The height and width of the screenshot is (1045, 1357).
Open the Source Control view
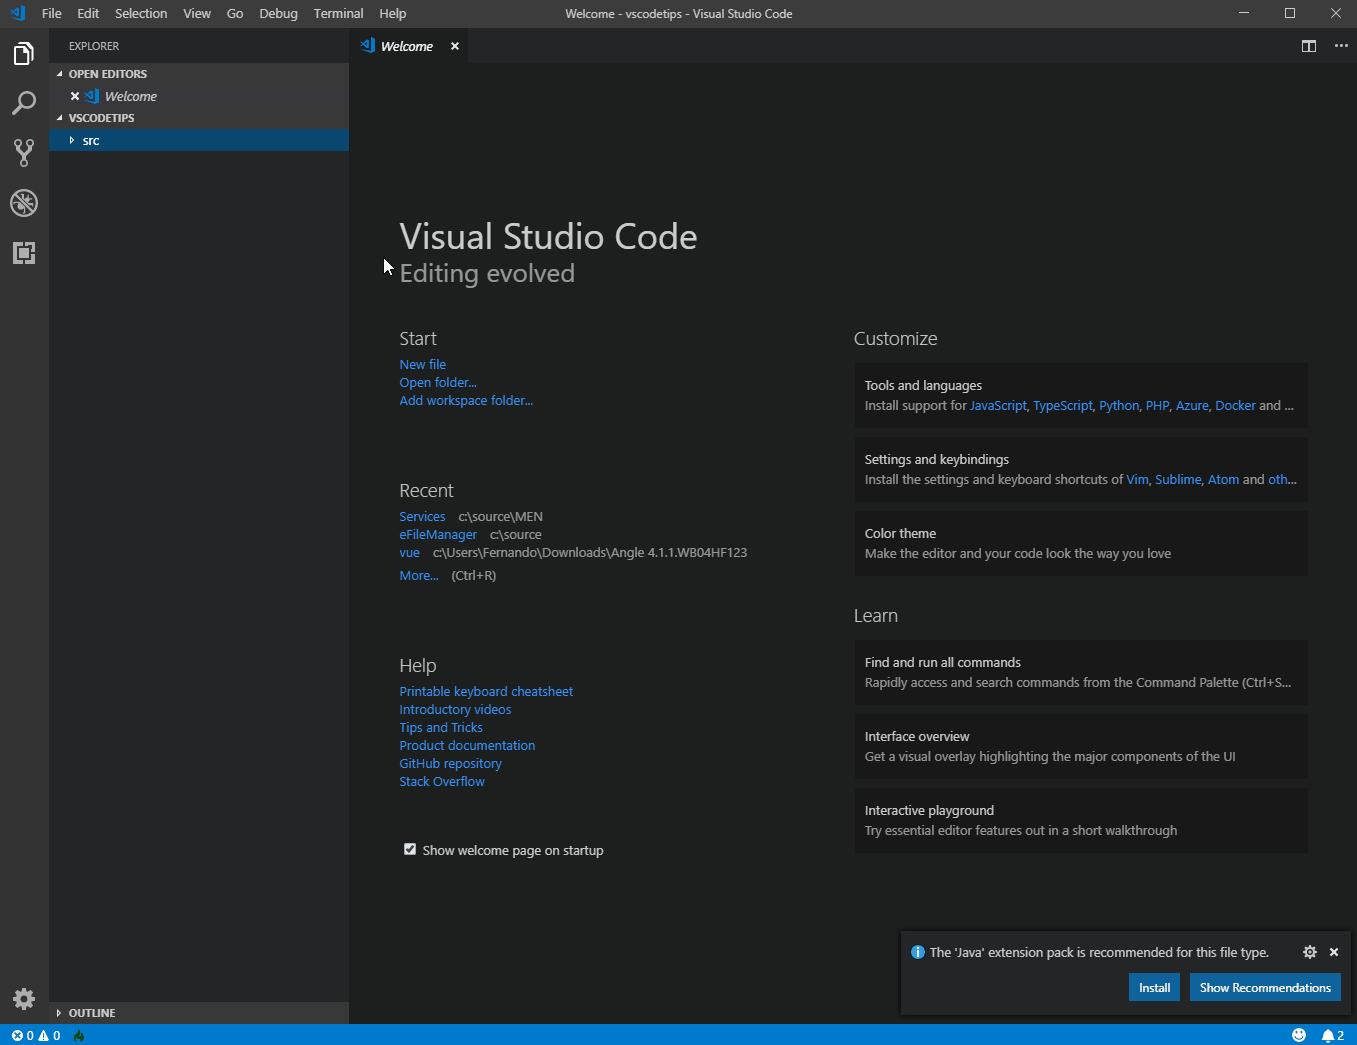point(24,153)
